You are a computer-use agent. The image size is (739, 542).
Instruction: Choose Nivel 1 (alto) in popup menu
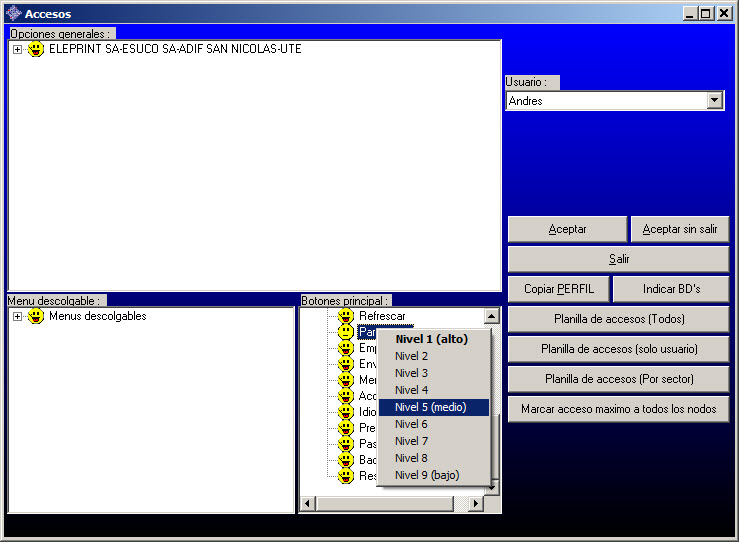coord(434,339)
